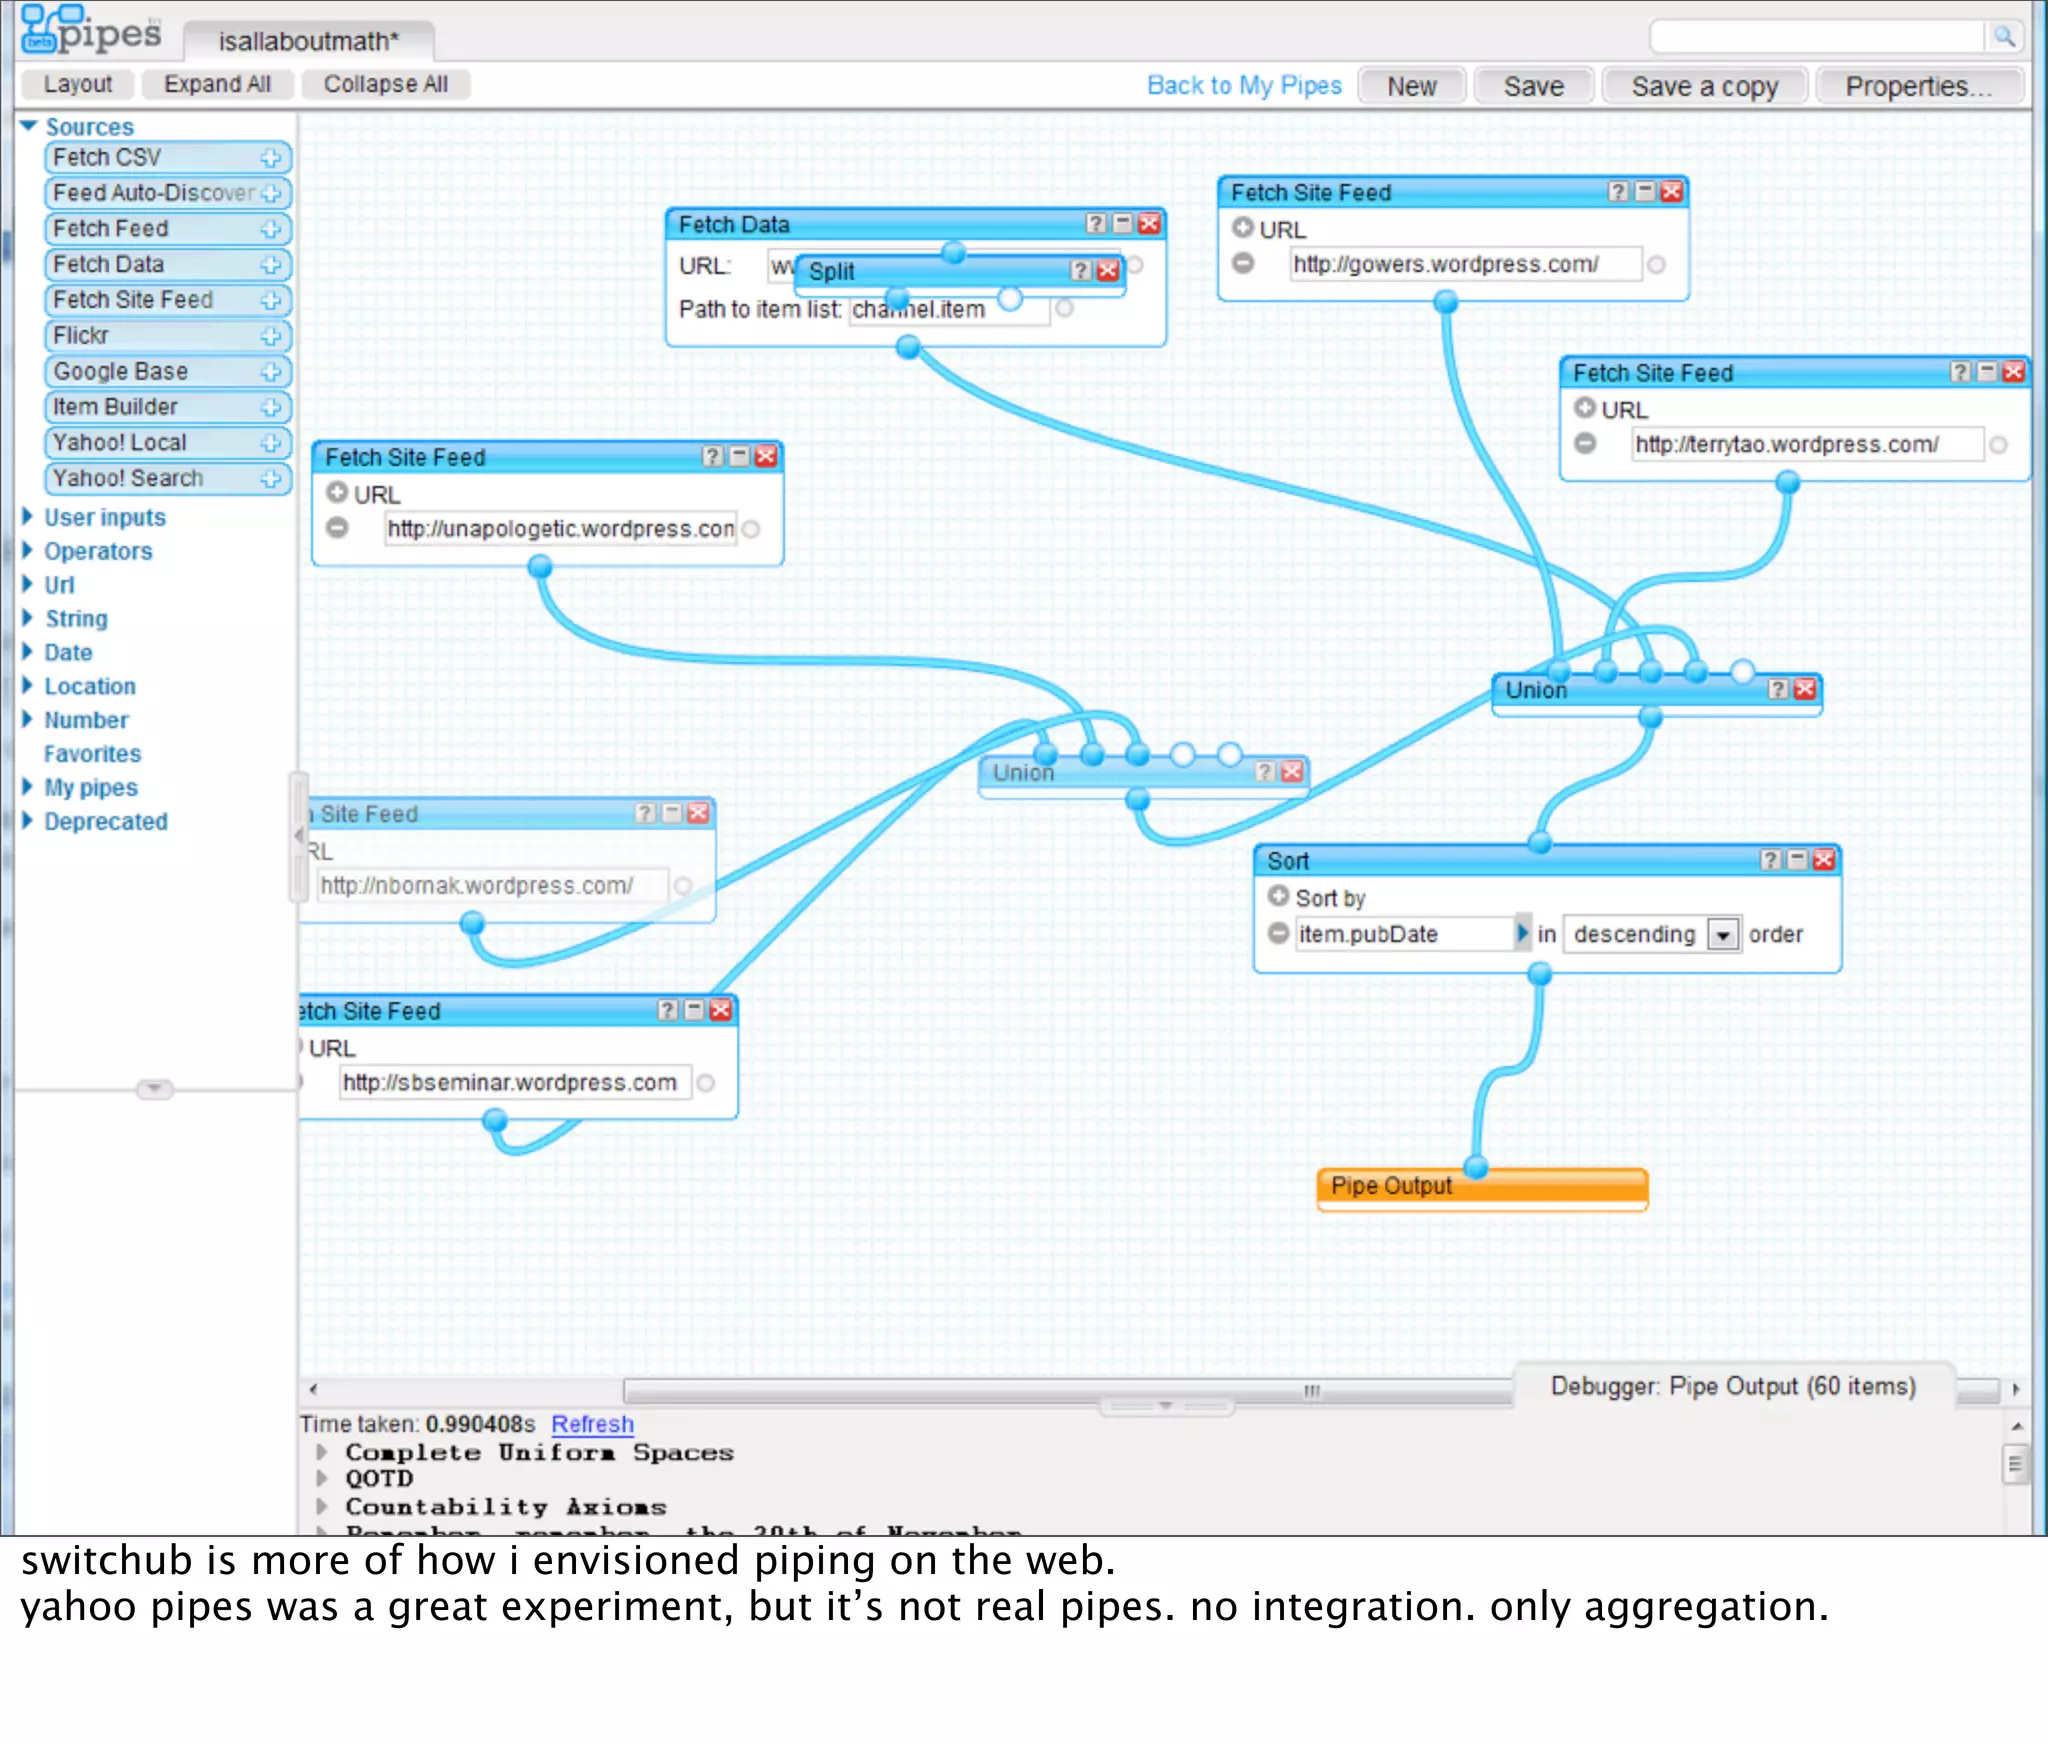Add Fetch CSV module via plus icon
The height and width of the screenshot is (1744, 2048).
270,158
